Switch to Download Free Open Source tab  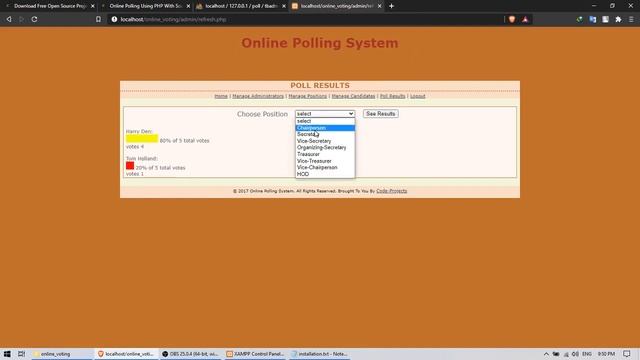tap(49, 6)
